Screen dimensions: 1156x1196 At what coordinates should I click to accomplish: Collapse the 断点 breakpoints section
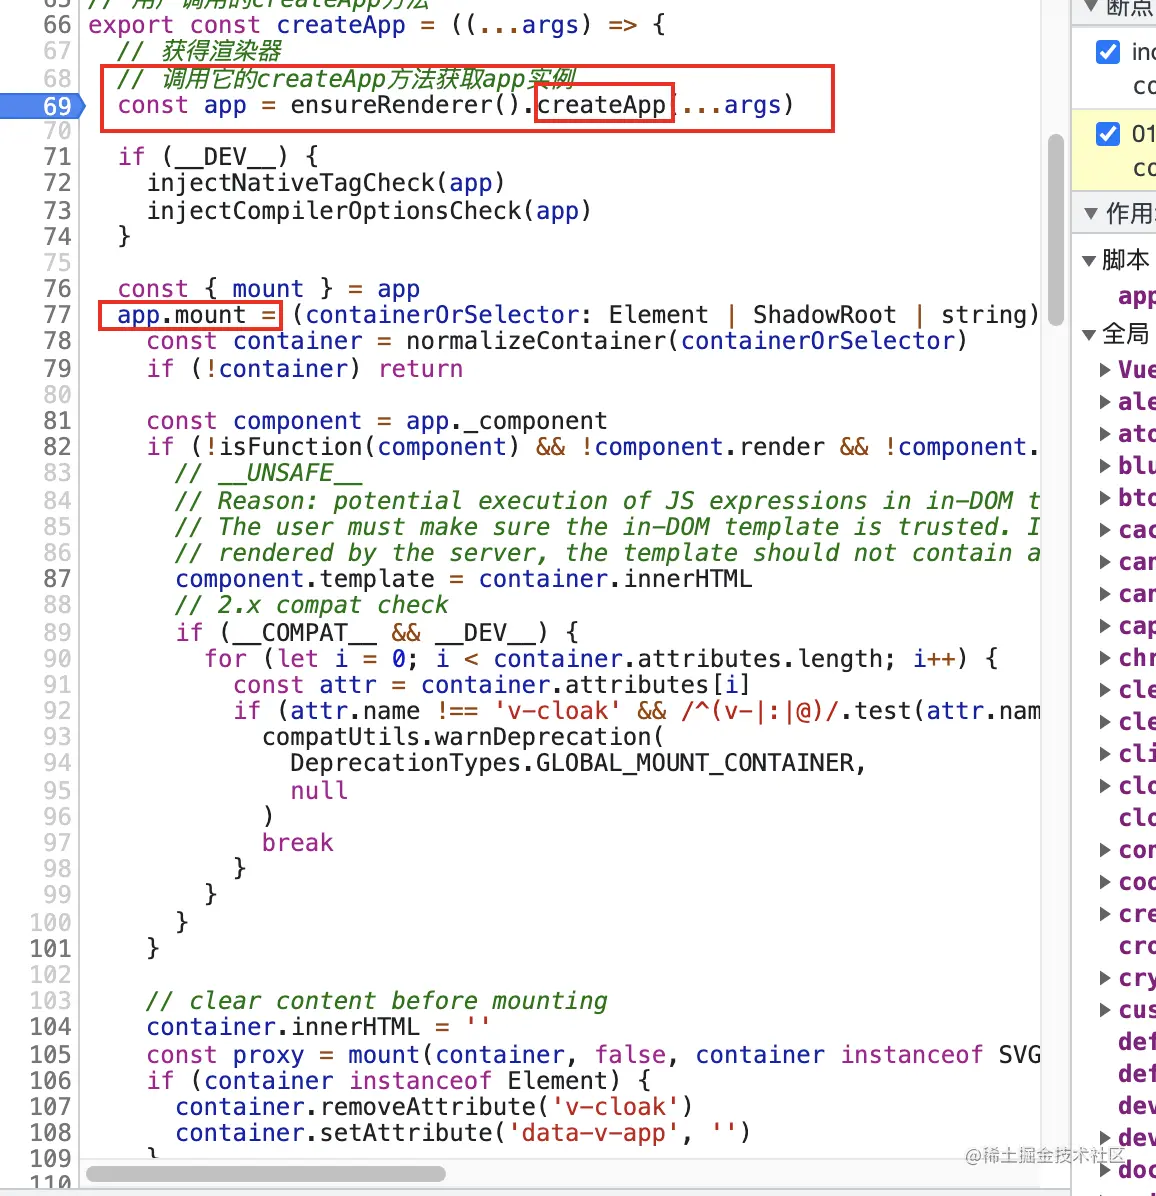coord(1090,8)
